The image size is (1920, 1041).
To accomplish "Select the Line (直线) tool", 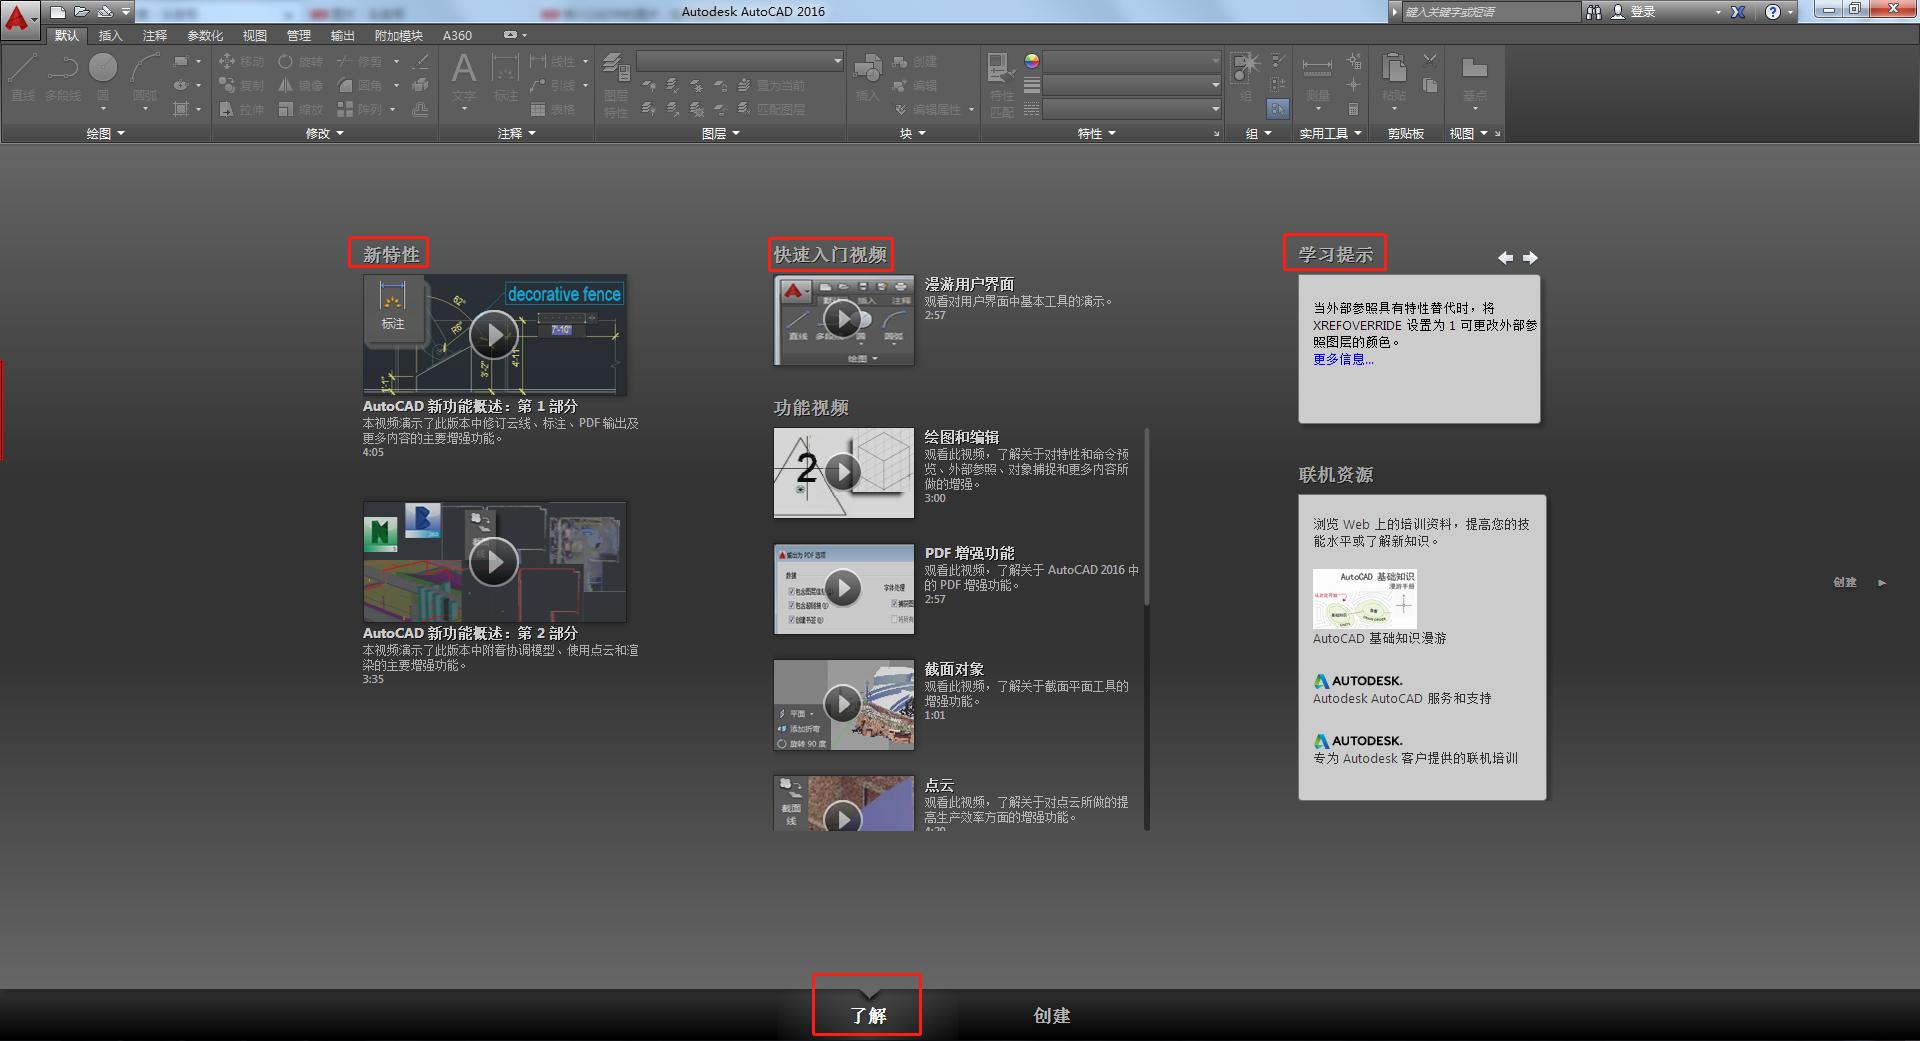I will (23, 77).
